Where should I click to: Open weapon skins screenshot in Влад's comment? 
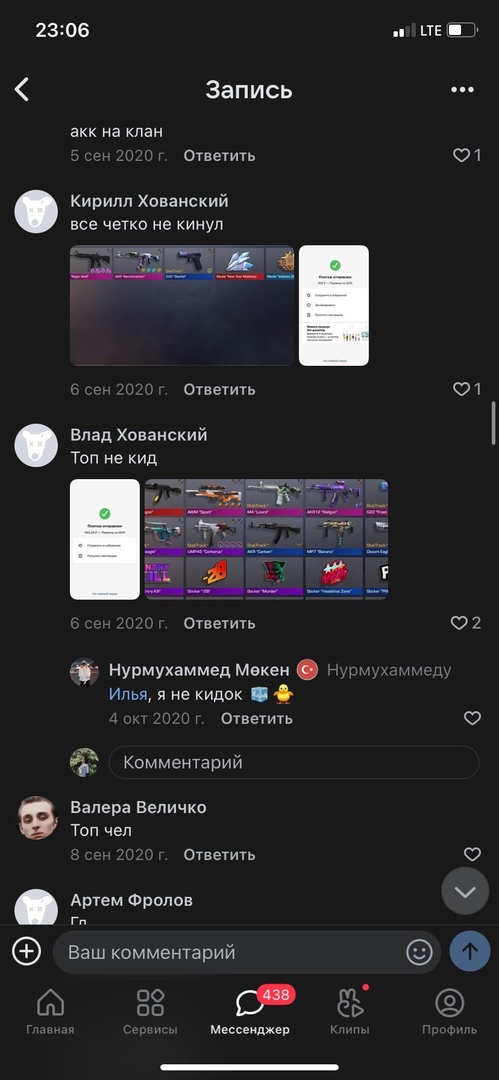266,539
